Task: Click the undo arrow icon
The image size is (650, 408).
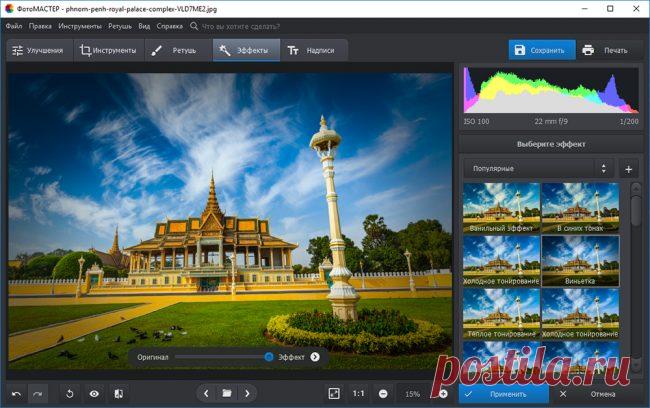Action: click(x=17, y=394)
